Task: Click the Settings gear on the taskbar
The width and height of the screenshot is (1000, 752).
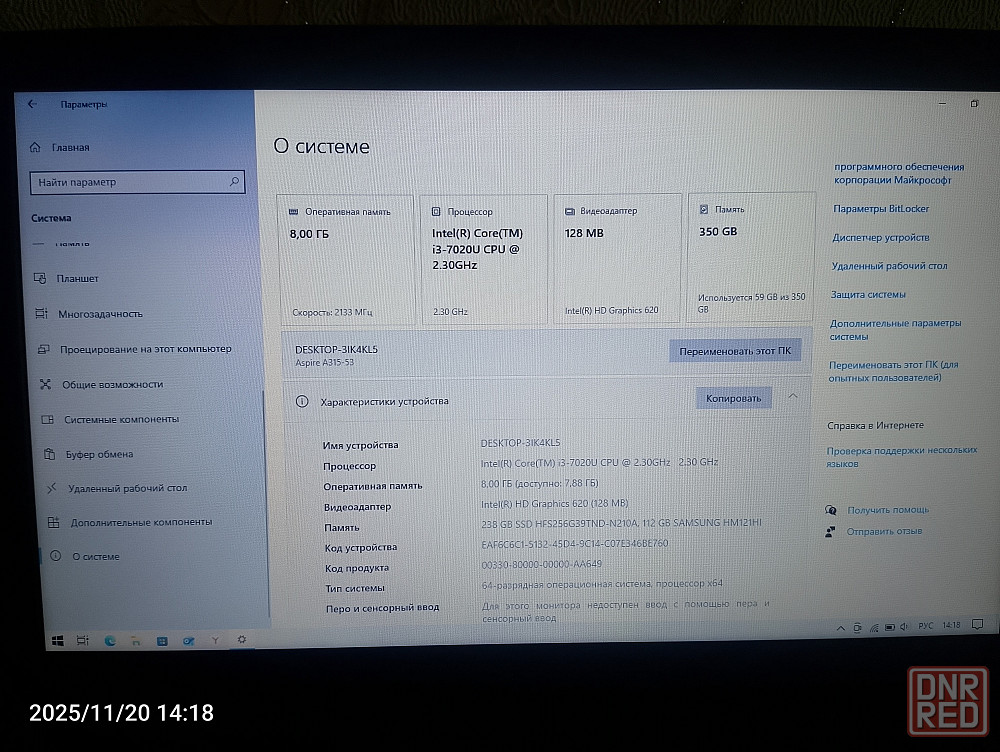Action: [241, 639]
